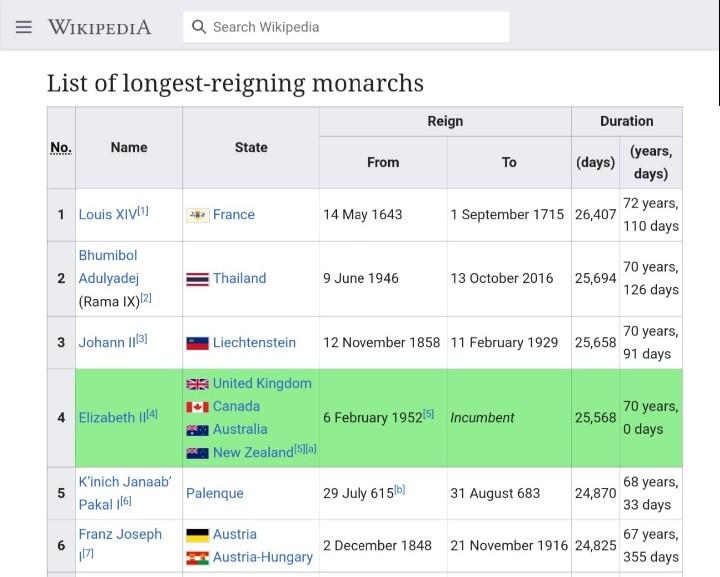Open the hamburger main menu
Image resolution: width=720 pixels, height=577 pixels.
pos(24,27)
